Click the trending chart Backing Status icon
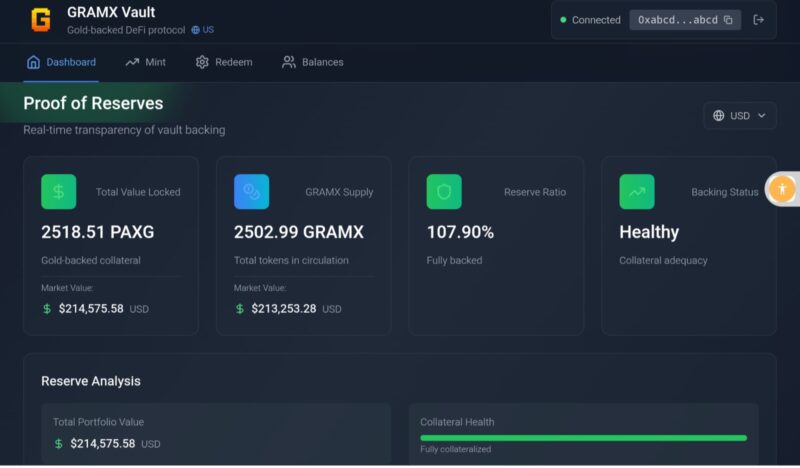800x468 pixels. point(637,191)
